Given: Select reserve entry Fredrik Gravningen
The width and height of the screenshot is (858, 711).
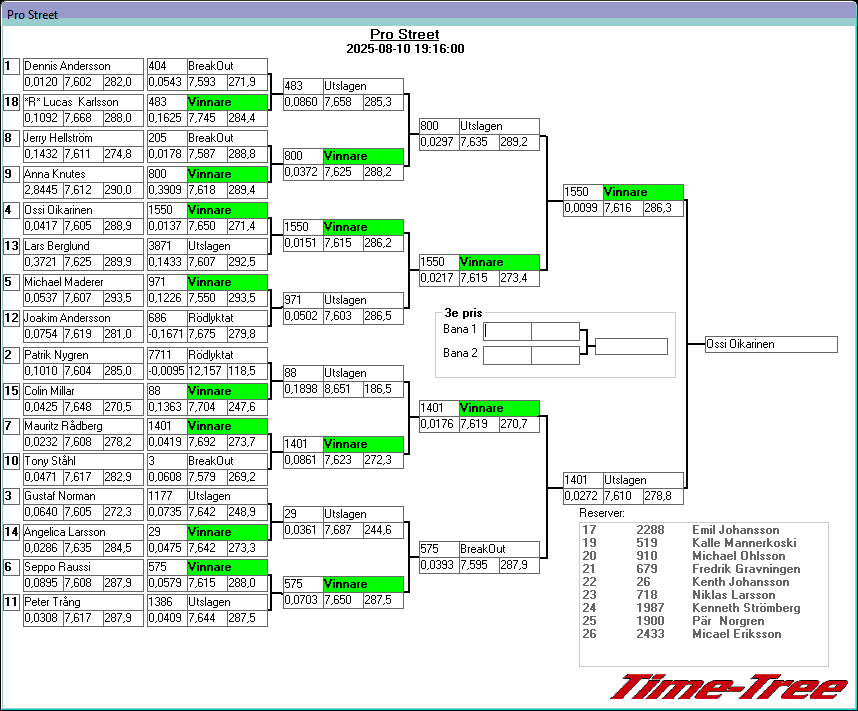Looking at the screenshot, I should (746, 569).
